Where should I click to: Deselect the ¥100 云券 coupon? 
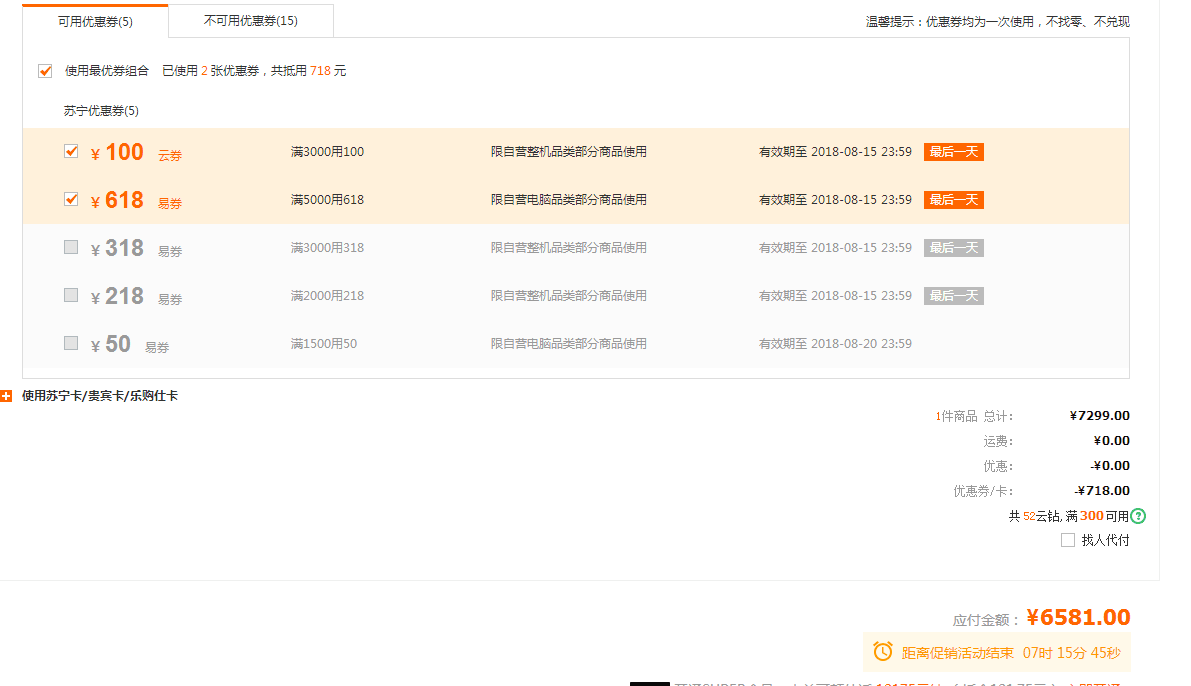tap(71, 150)
